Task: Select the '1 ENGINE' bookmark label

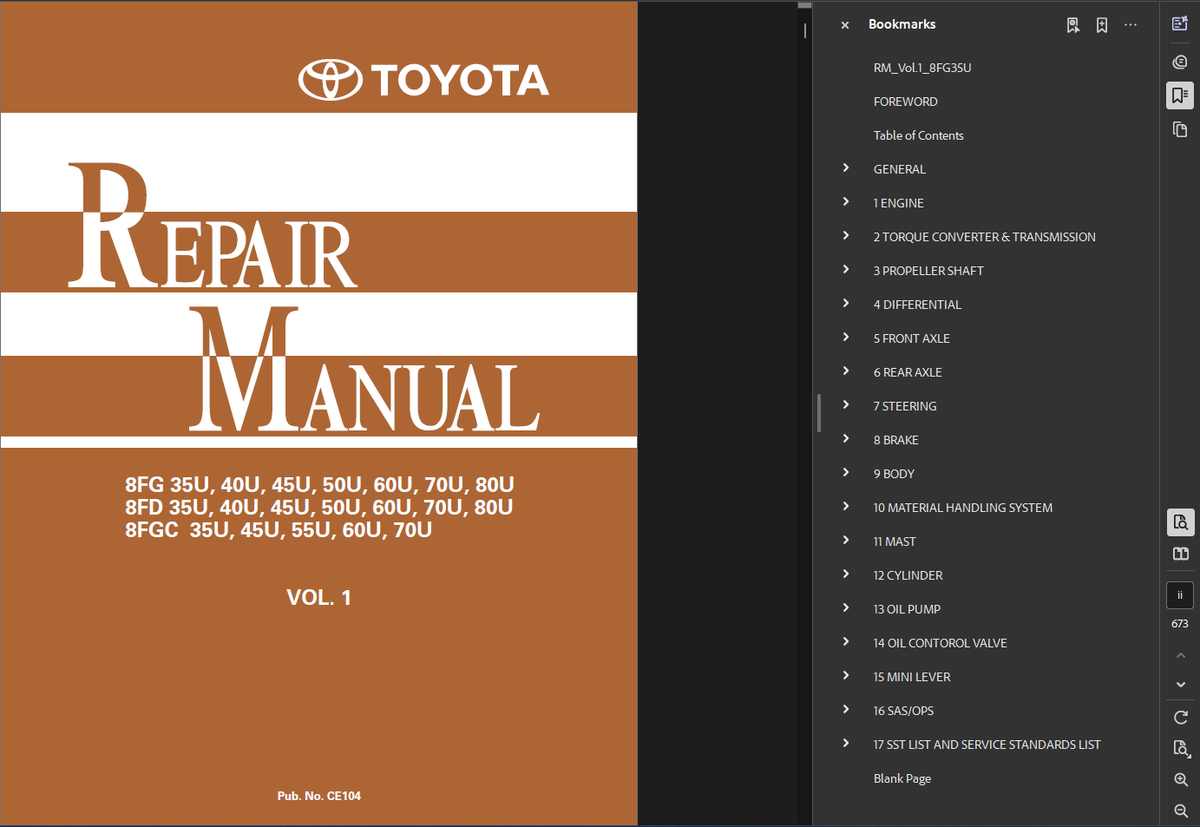Action: [898, 203]
